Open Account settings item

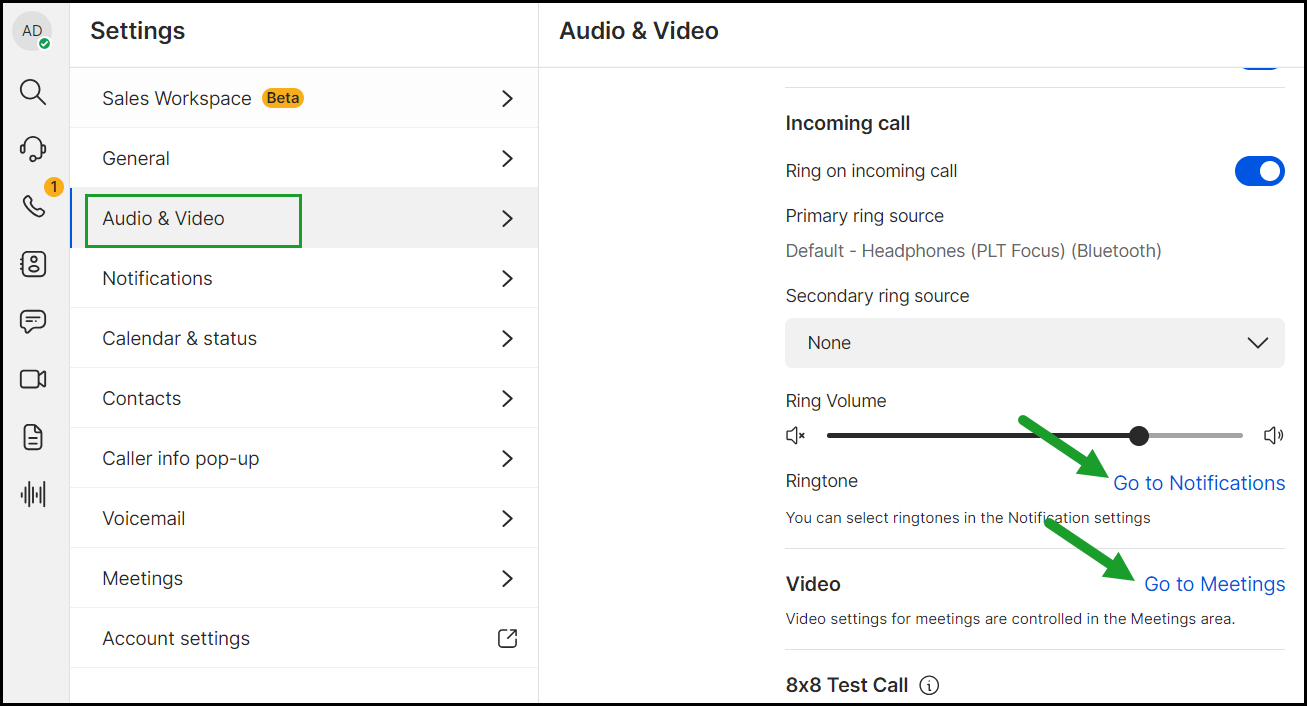(304, 638)
